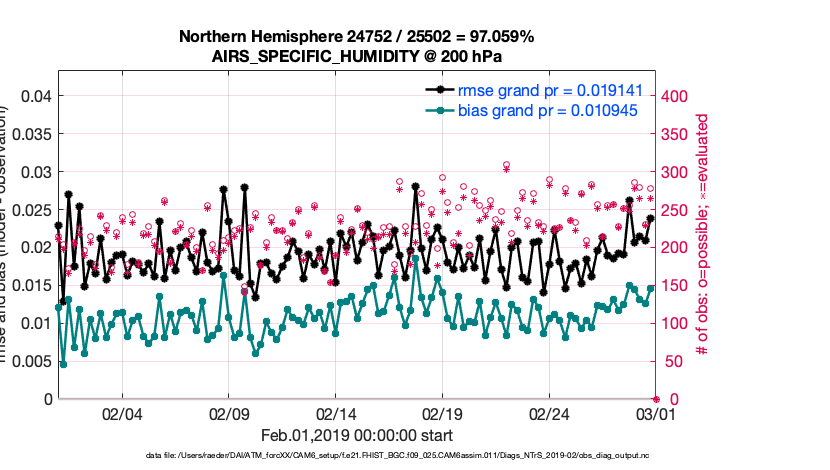Click the 03/01 x-axis tick label

[x=655, y=413]
